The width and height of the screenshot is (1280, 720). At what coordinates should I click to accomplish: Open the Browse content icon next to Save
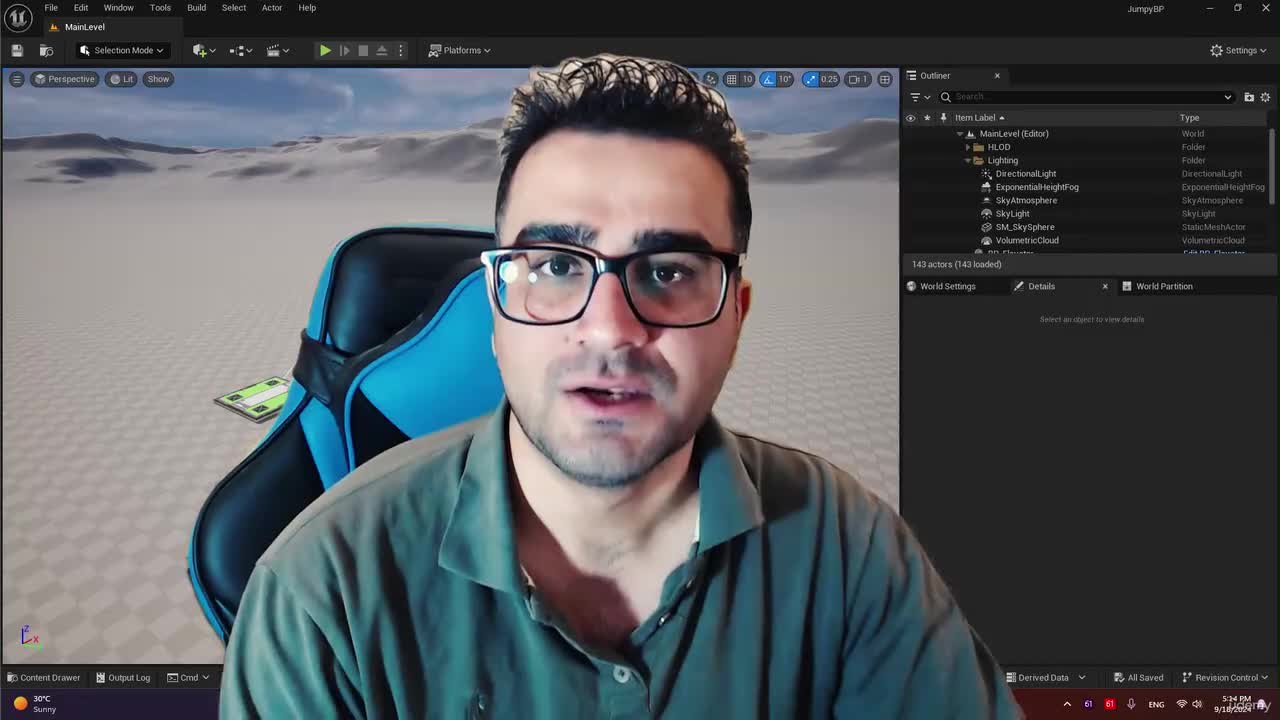[x=46, y=50]
